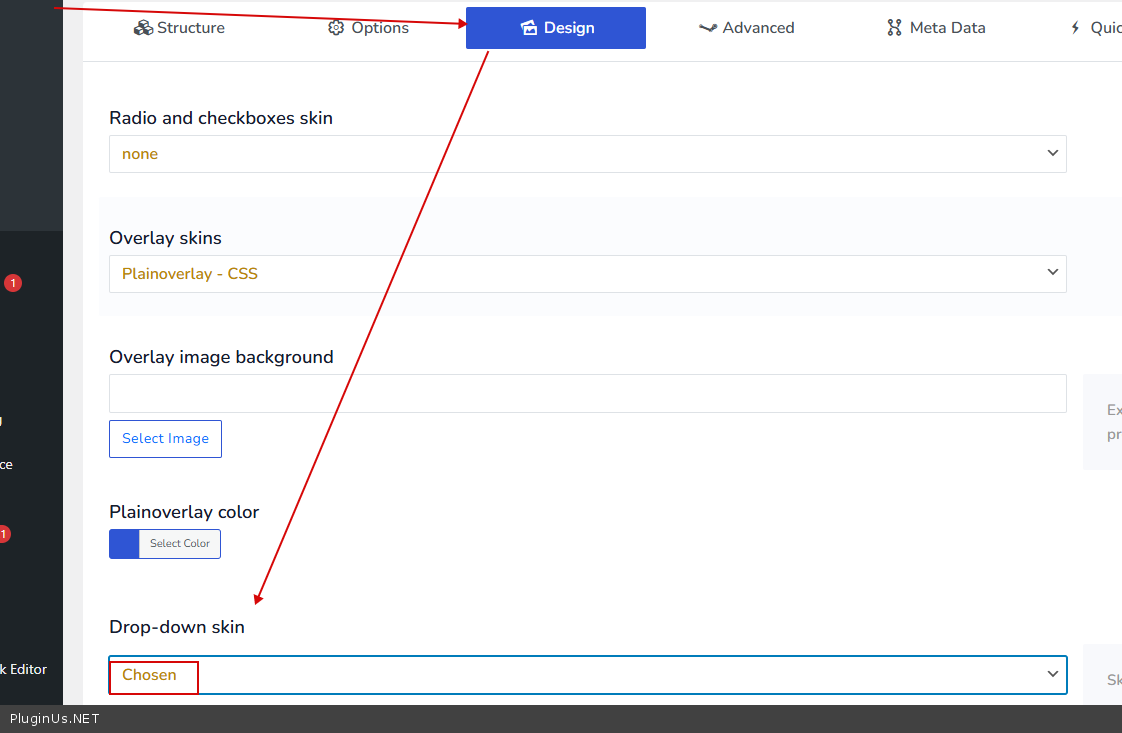Image resolution: width=1122 pixels, height=733 pixels.
Task: Click the Design tab's icon
Action: pos(529,28)
